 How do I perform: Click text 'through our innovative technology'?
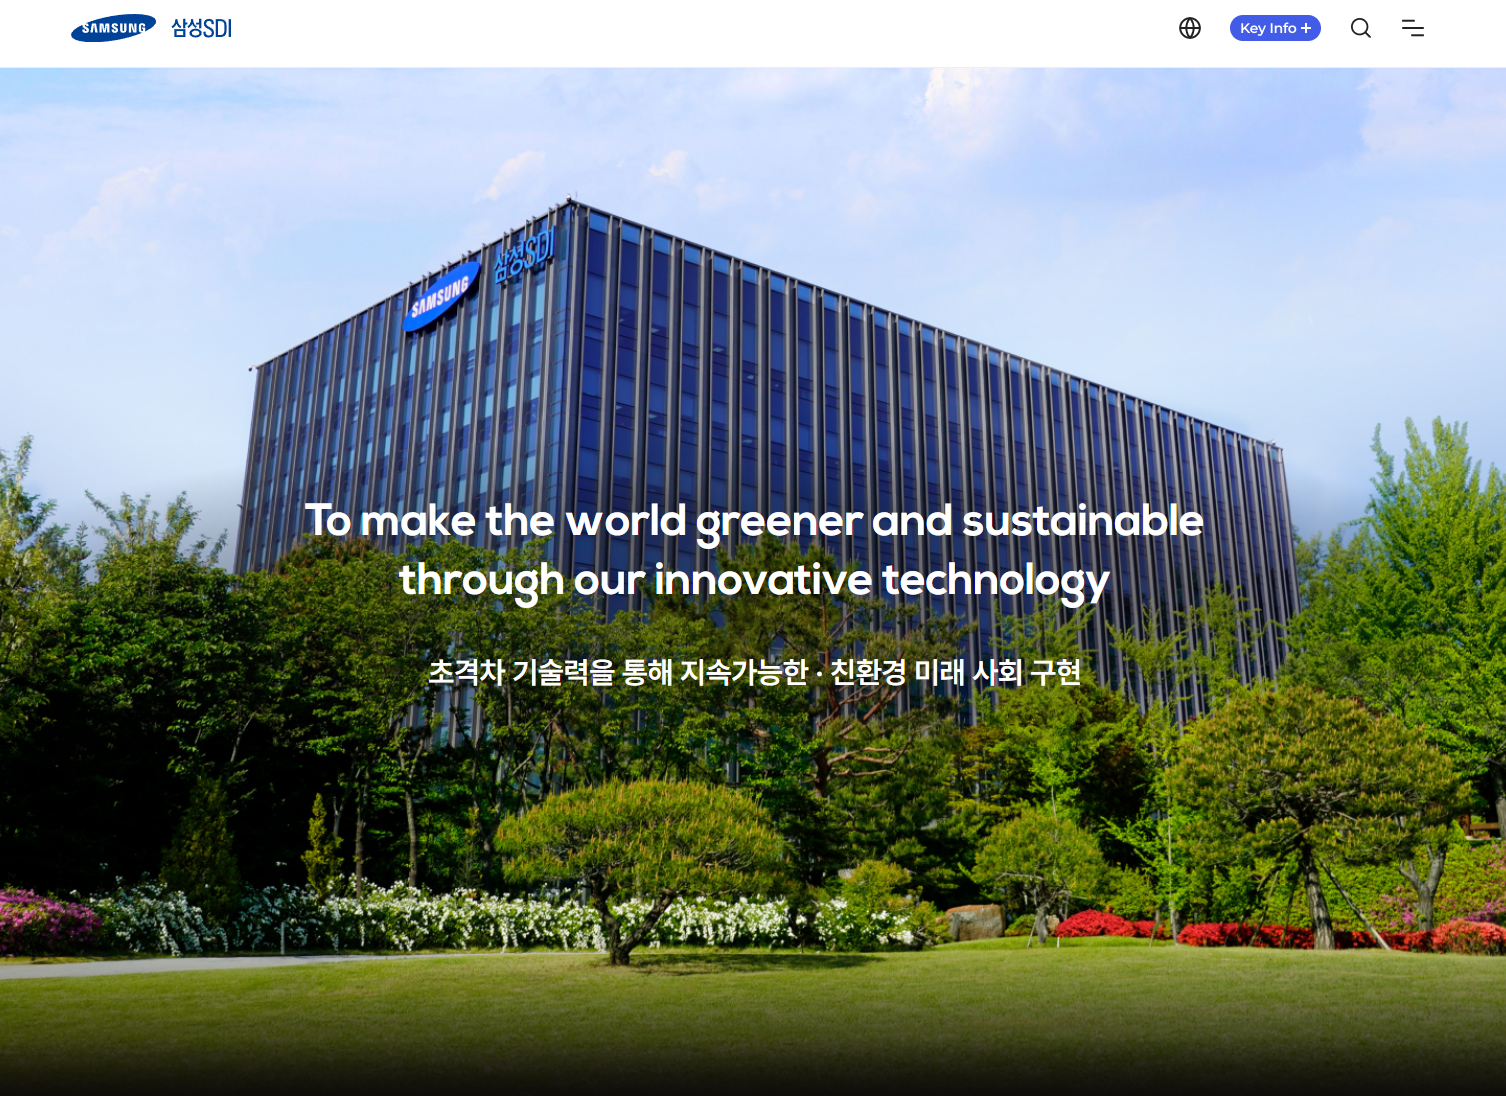coord(754,581)
